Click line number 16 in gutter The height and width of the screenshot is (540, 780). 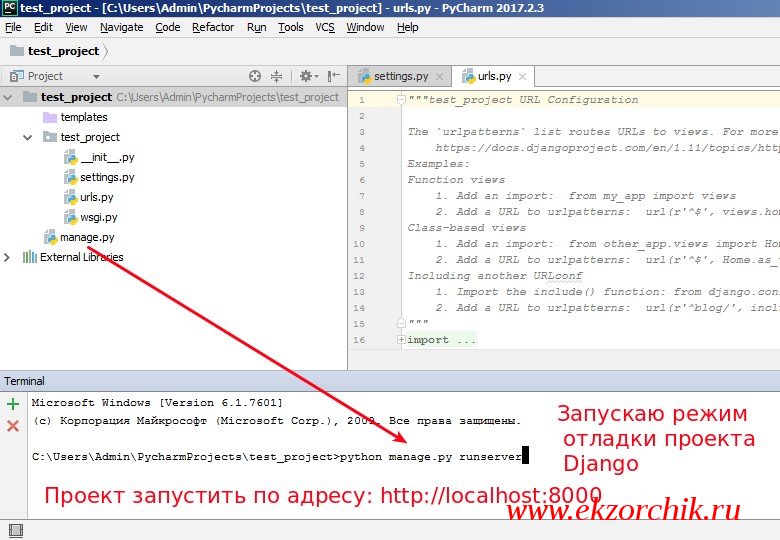coord(359,340)
